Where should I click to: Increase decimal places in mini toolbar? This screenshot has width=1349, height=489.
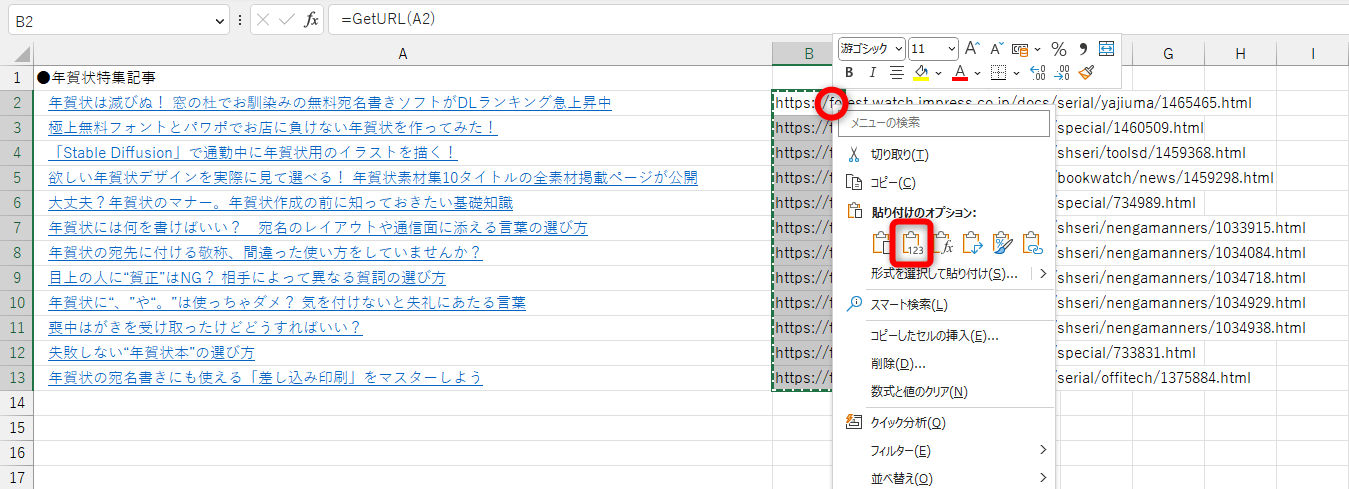1037,73
